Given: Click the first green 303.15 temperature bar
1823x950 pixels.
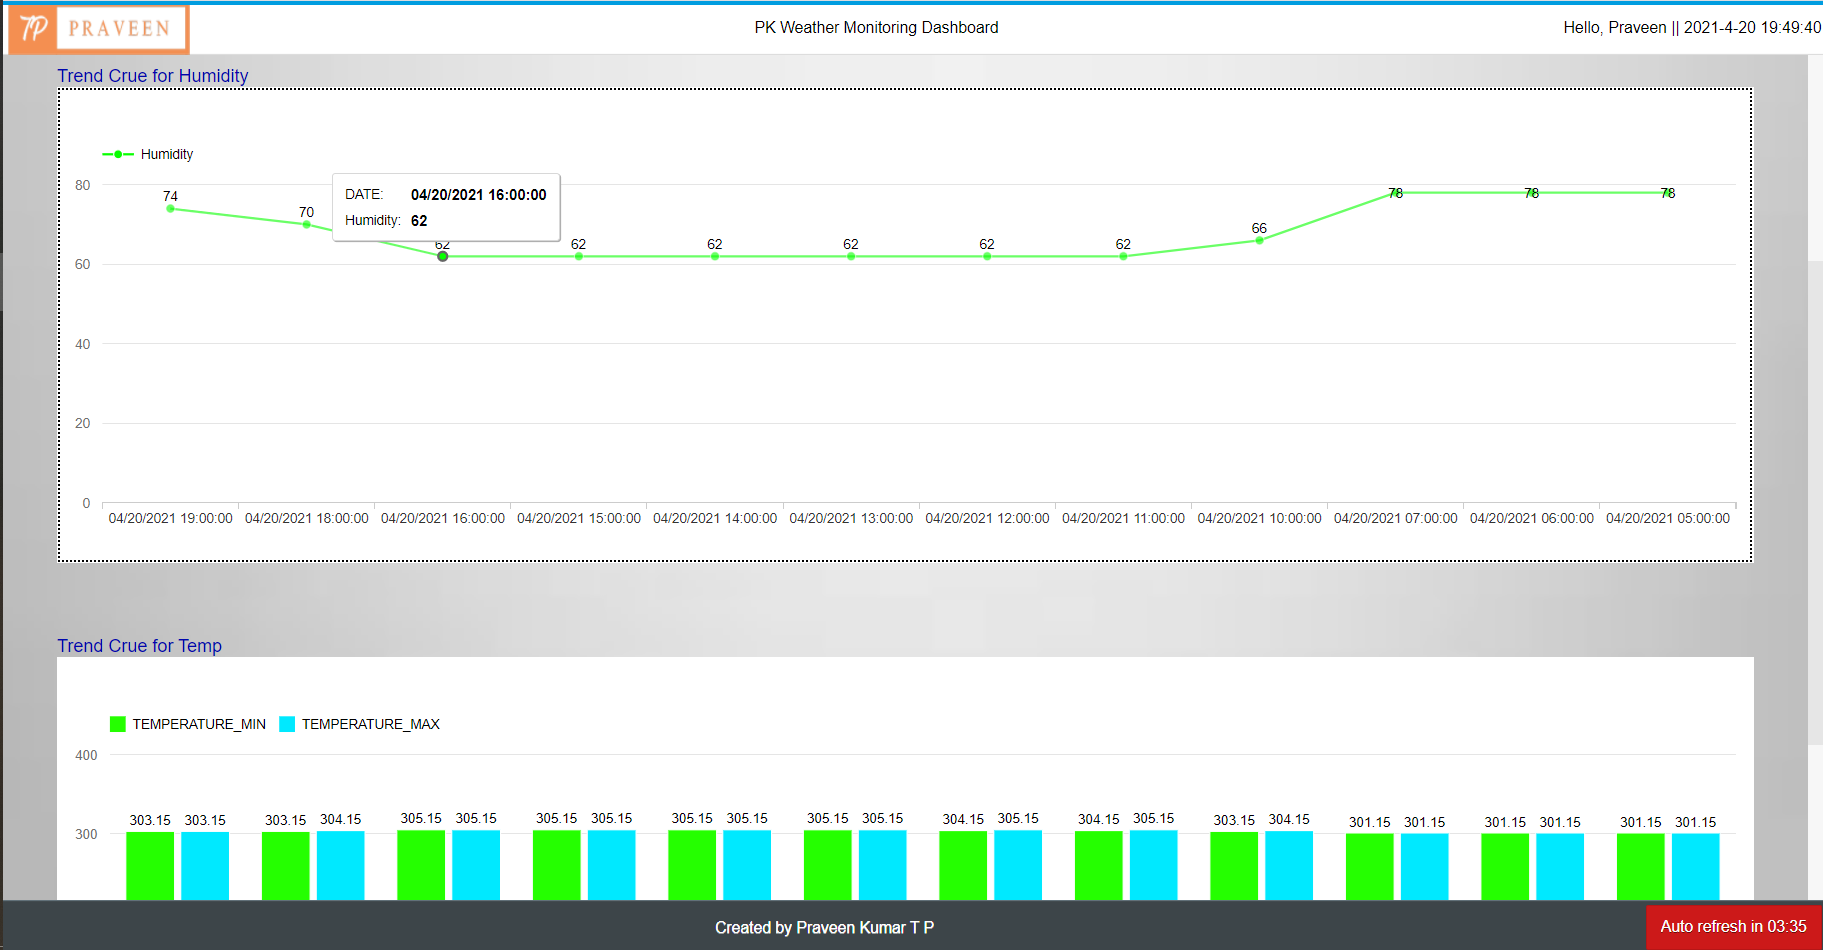Looking at the screenshot, I should point(150,865).
